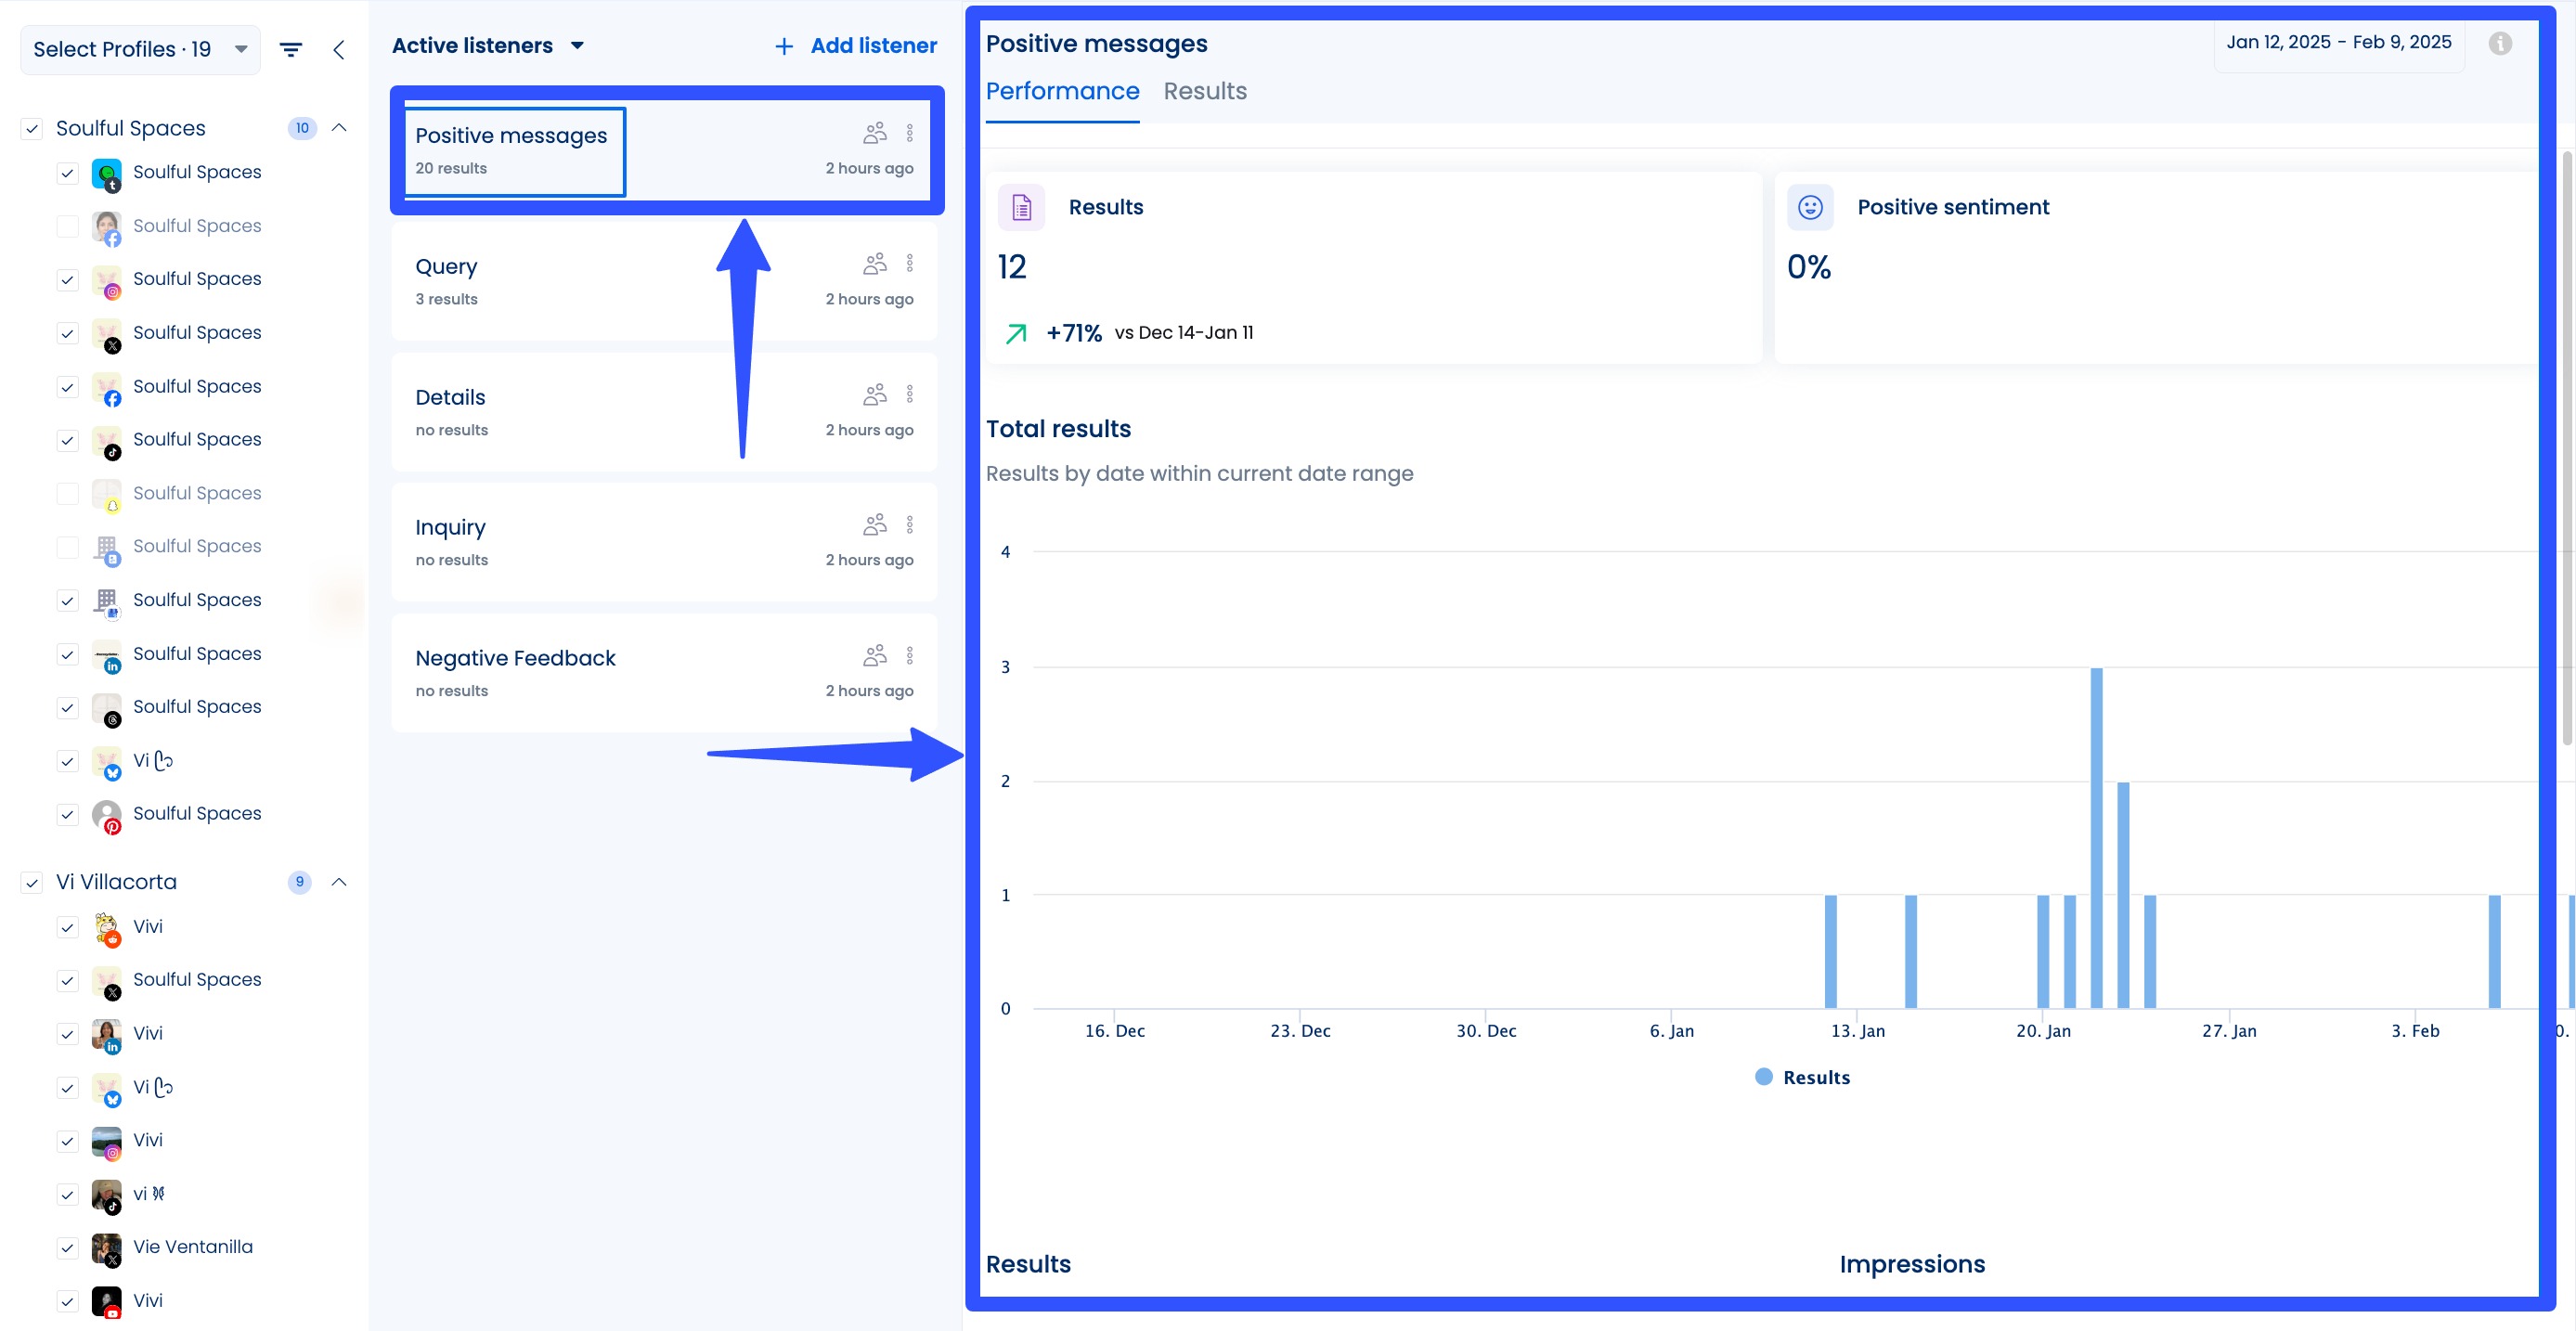Collapse the profiles sidebar with the left chevron
Screen dimensions: 2576x1331
[x=339, y=50]
